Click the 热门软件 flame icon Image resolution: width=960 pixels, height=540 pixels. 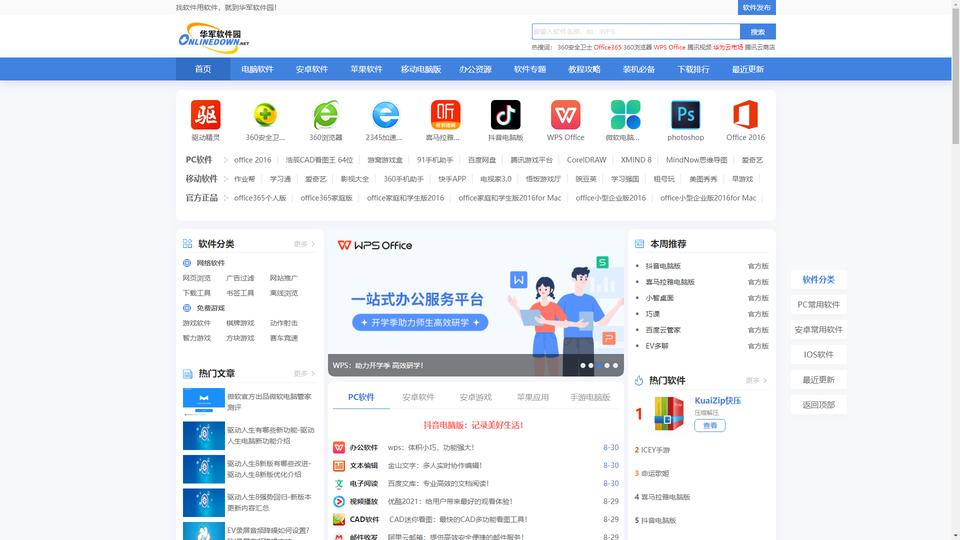pos(639,380)
